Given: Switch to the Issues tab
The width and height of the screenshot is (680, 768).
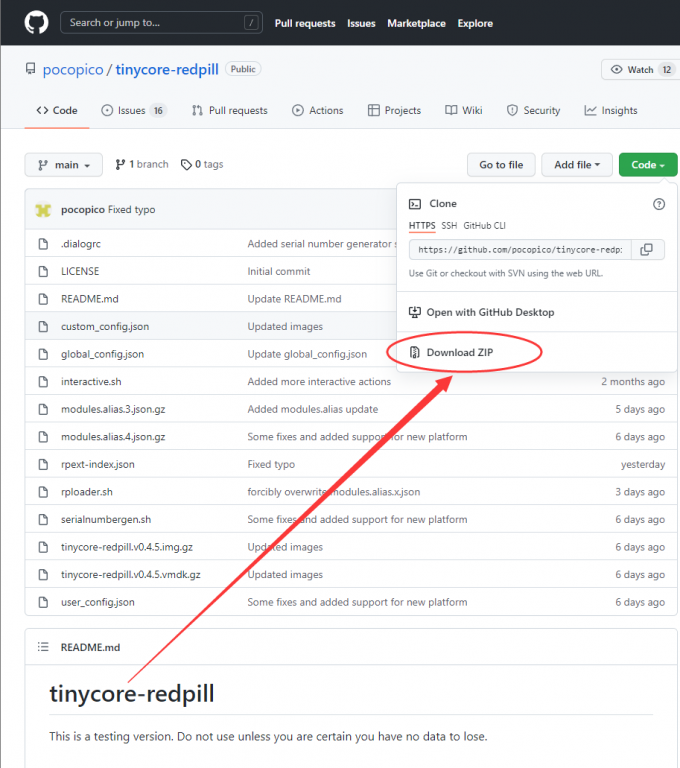Looking at the screenshot, I should (134, 111).
